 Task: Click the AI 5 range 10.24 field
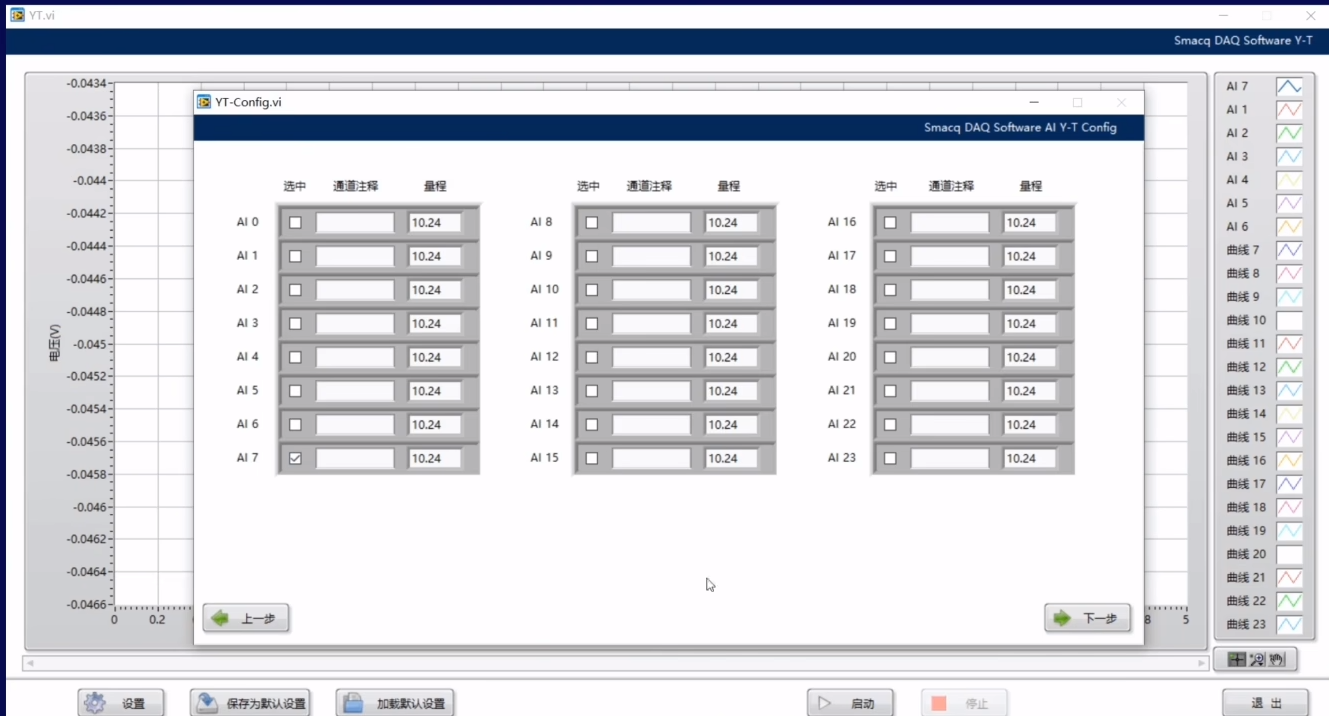coord(435,391)
